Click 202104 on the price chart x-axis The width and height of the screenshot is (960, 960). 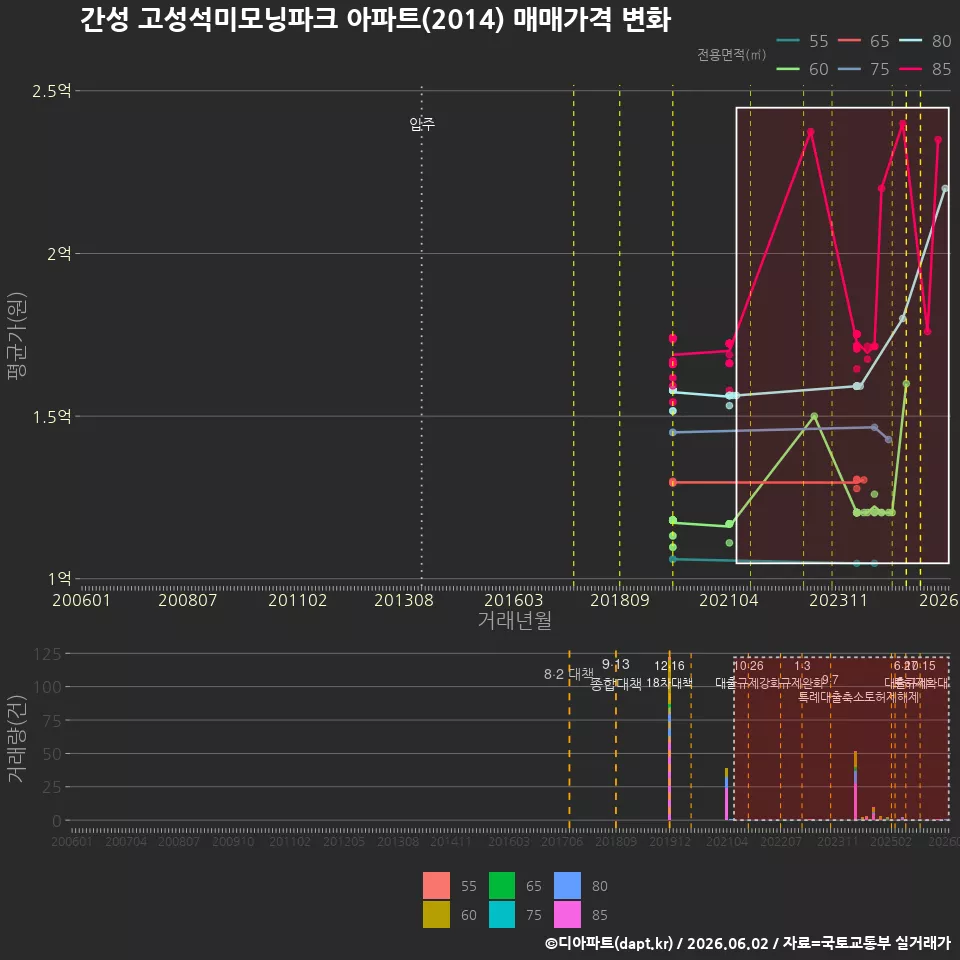click(729, 600)
